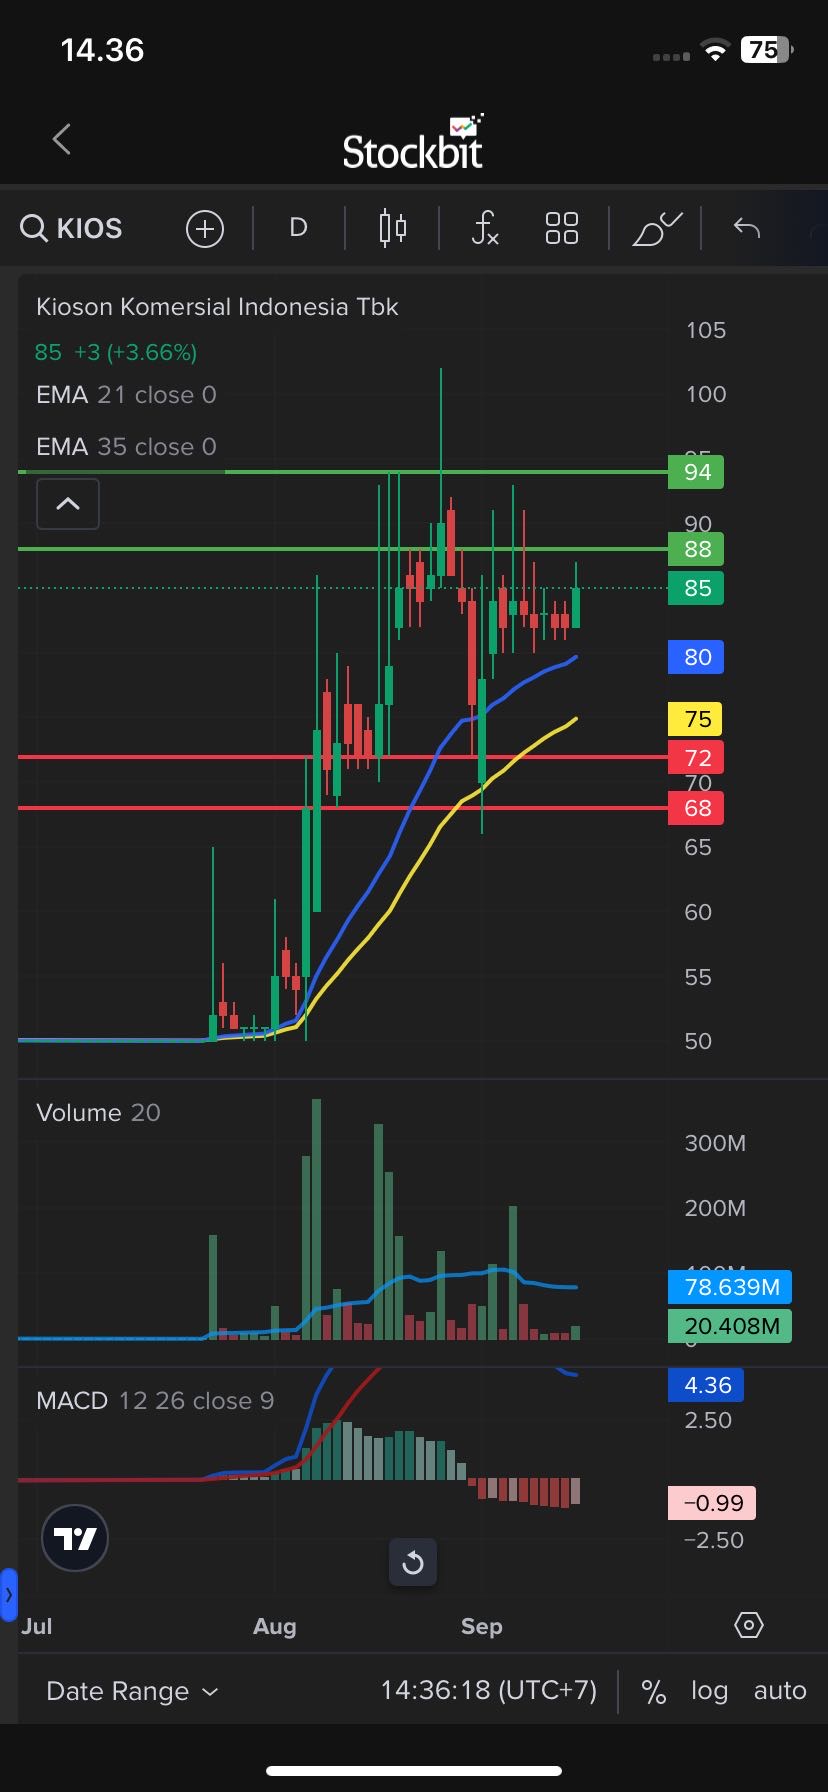This screenshot has width=828, height=1792.
Task: Collapse the indicator legend with the chevron
Action: tap(68, 503)
